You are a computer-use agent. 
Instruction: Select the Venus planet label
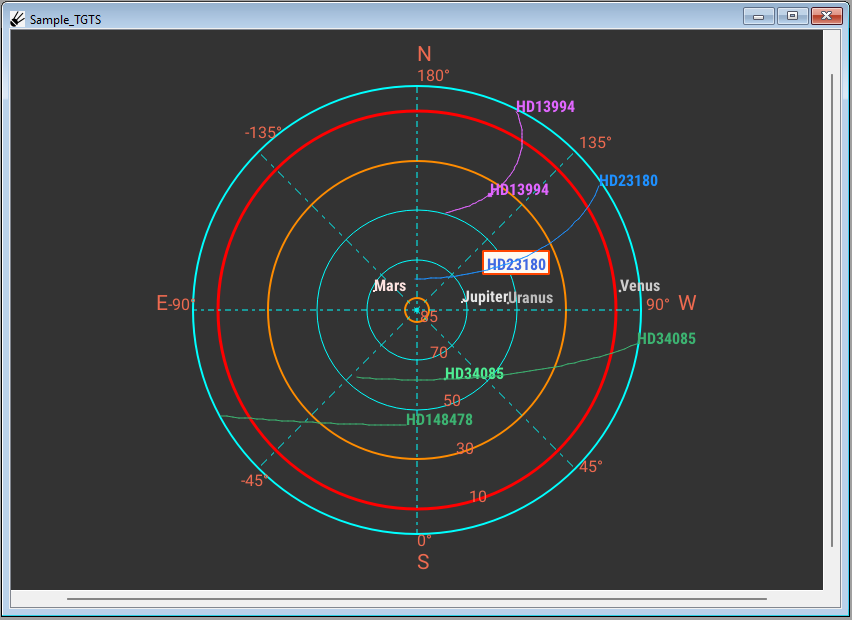pyautogui.click(x=640, y=286)
